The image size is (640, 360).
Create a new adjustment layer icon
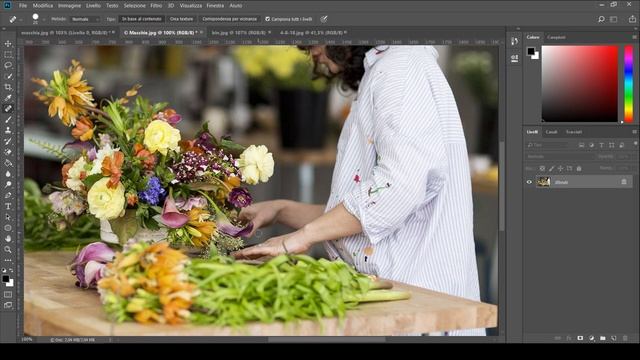591,338
